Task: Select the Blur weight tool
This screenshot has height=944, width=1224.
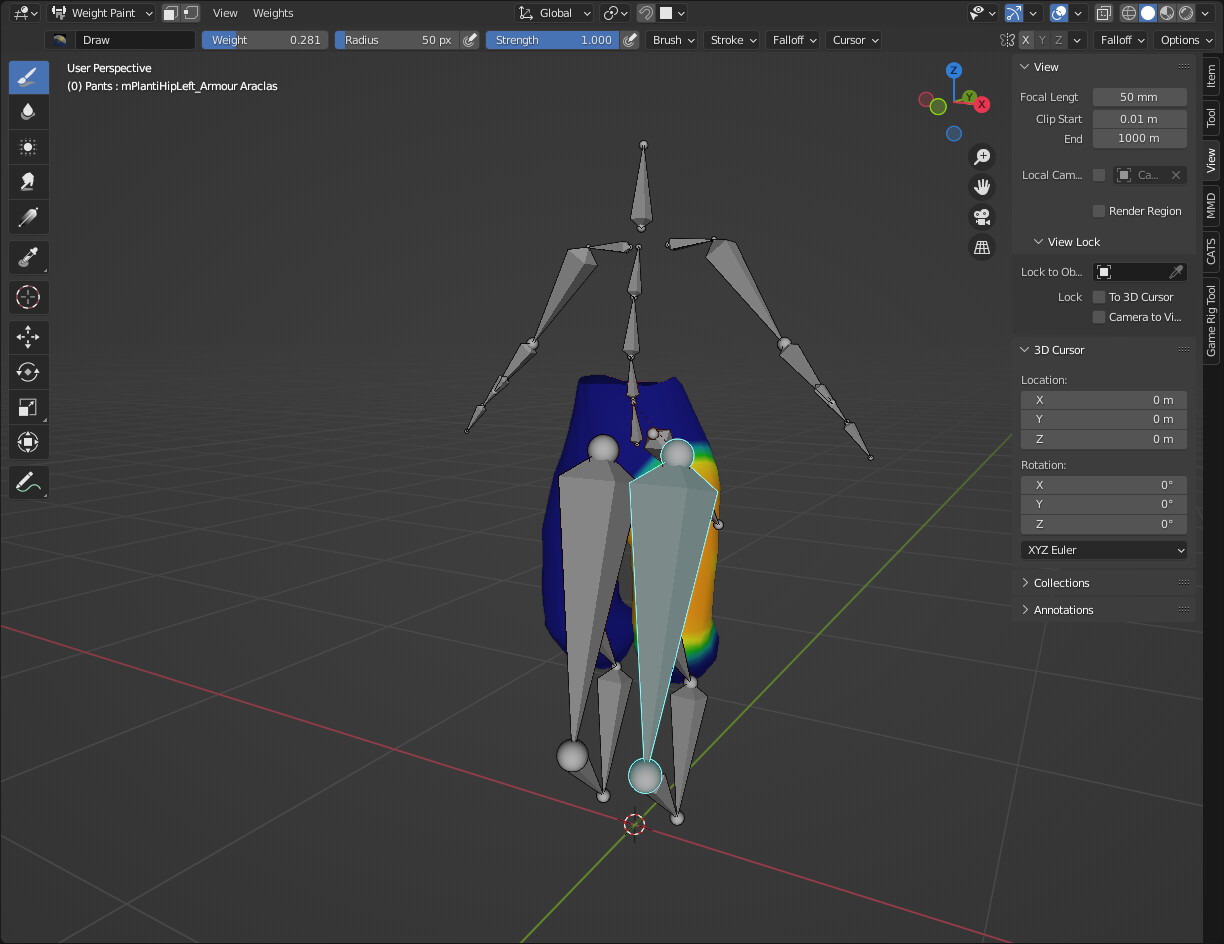Action: click(x=29, y=112)
